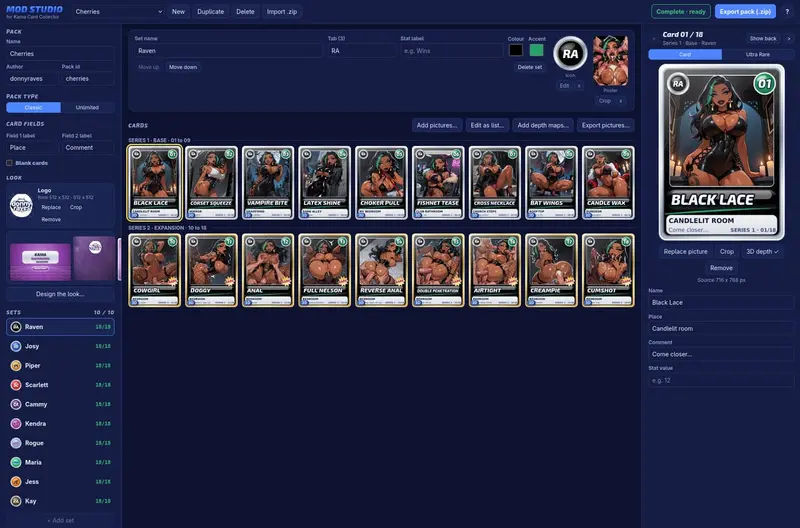Screen dimensions: 800x528
Task: Open the 3D depth dropdown
Action: pos(762,252)
